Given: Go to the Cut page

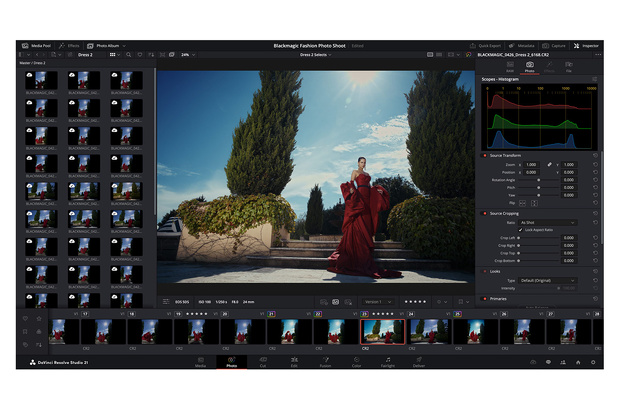Looking at the screenshot, I should (x=263, y=362).
